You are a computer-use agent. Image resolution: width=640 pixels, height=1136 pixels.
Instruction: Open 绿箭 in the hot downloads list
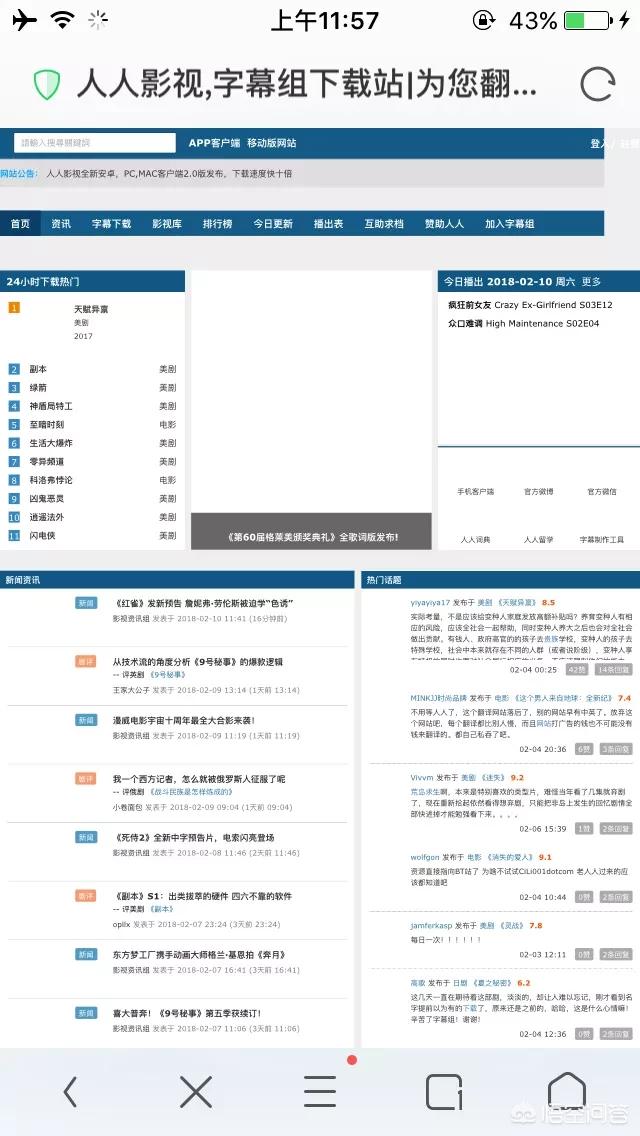point(38,388)
